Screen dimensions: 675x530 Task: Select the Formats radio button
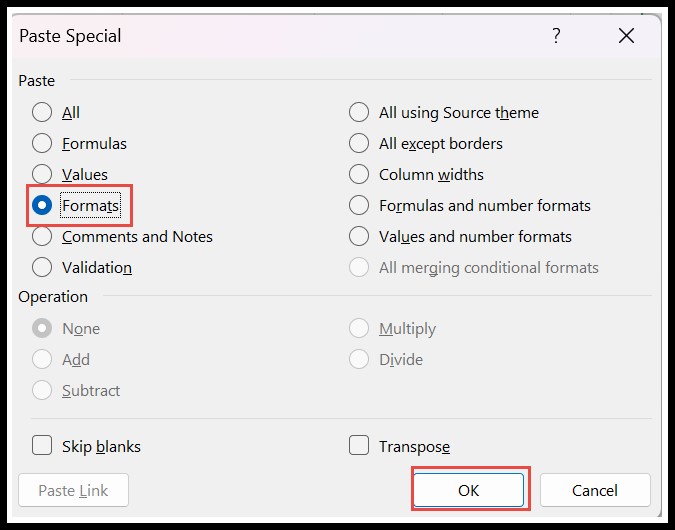(42, 206)
